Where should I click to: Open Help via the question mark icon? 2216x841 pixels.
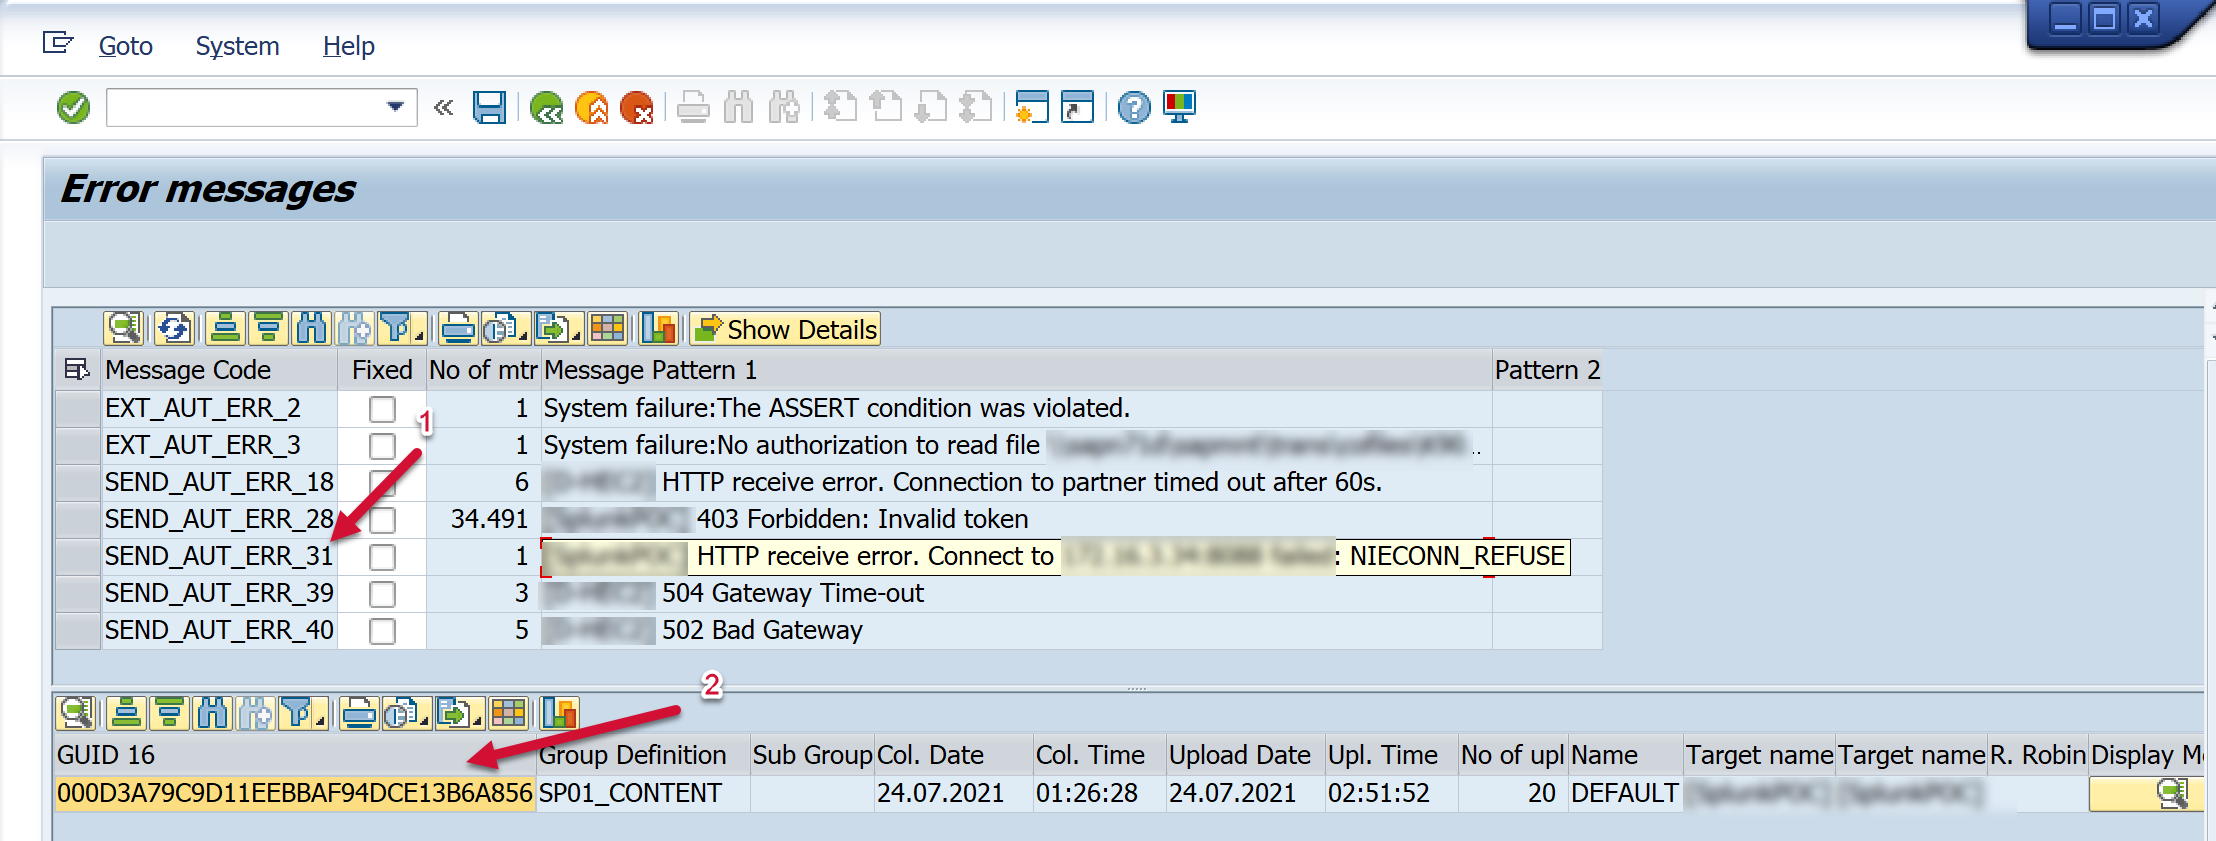click(1134, 107)
